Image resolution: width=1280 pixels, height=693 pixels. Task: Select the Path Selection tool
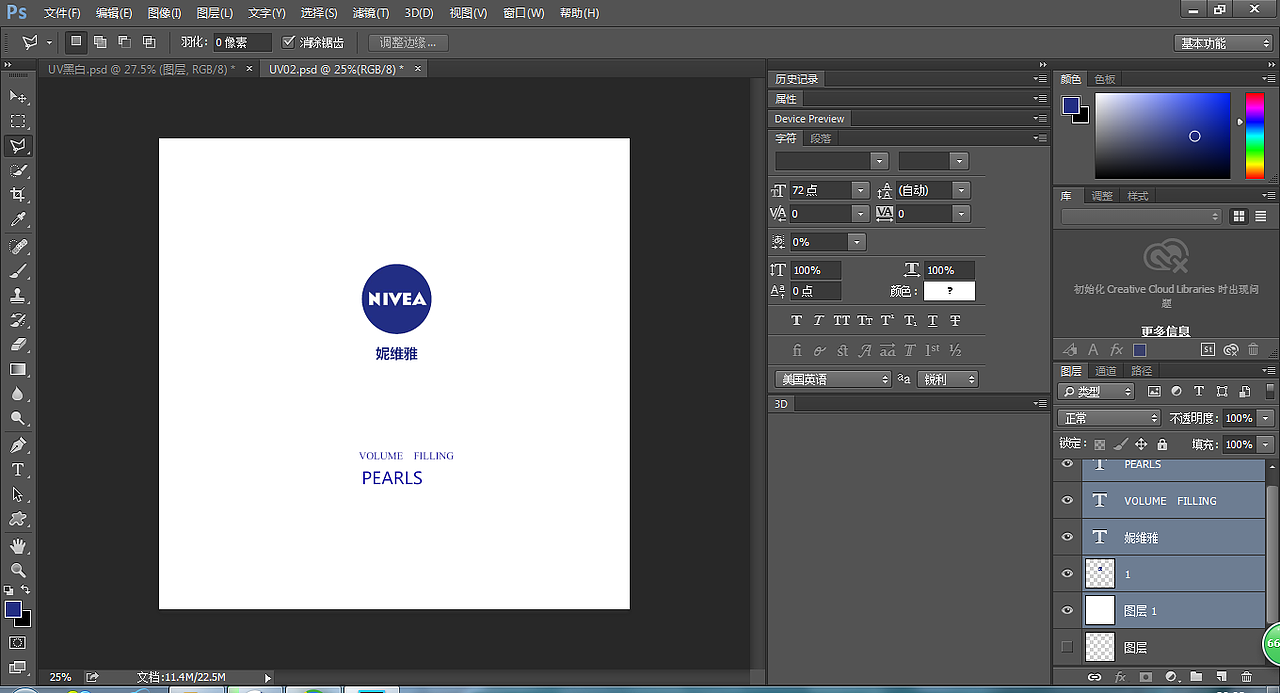[18, 495]
